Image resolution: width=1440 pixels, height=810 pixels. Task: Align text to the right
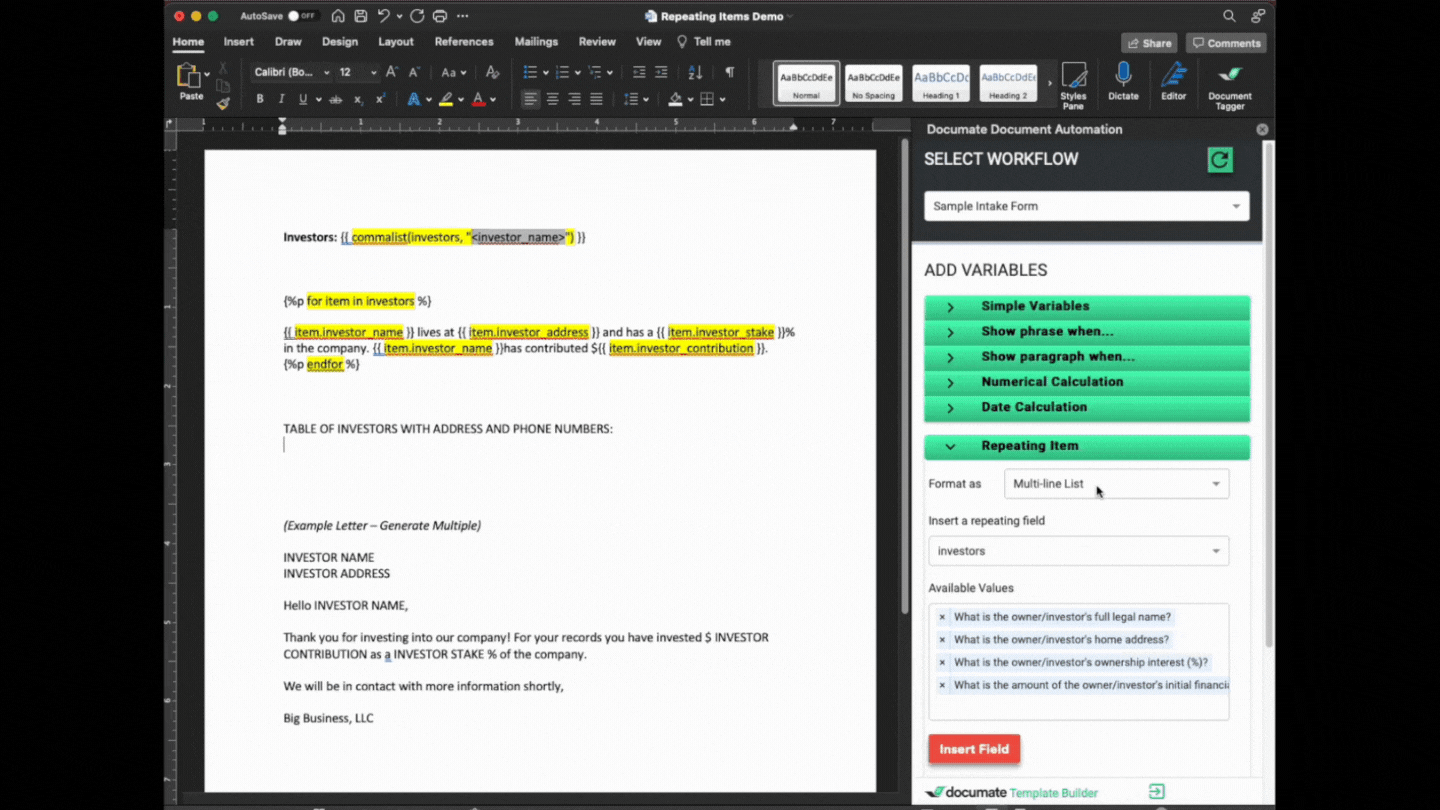pyautogui.click(x=574, y=99)
